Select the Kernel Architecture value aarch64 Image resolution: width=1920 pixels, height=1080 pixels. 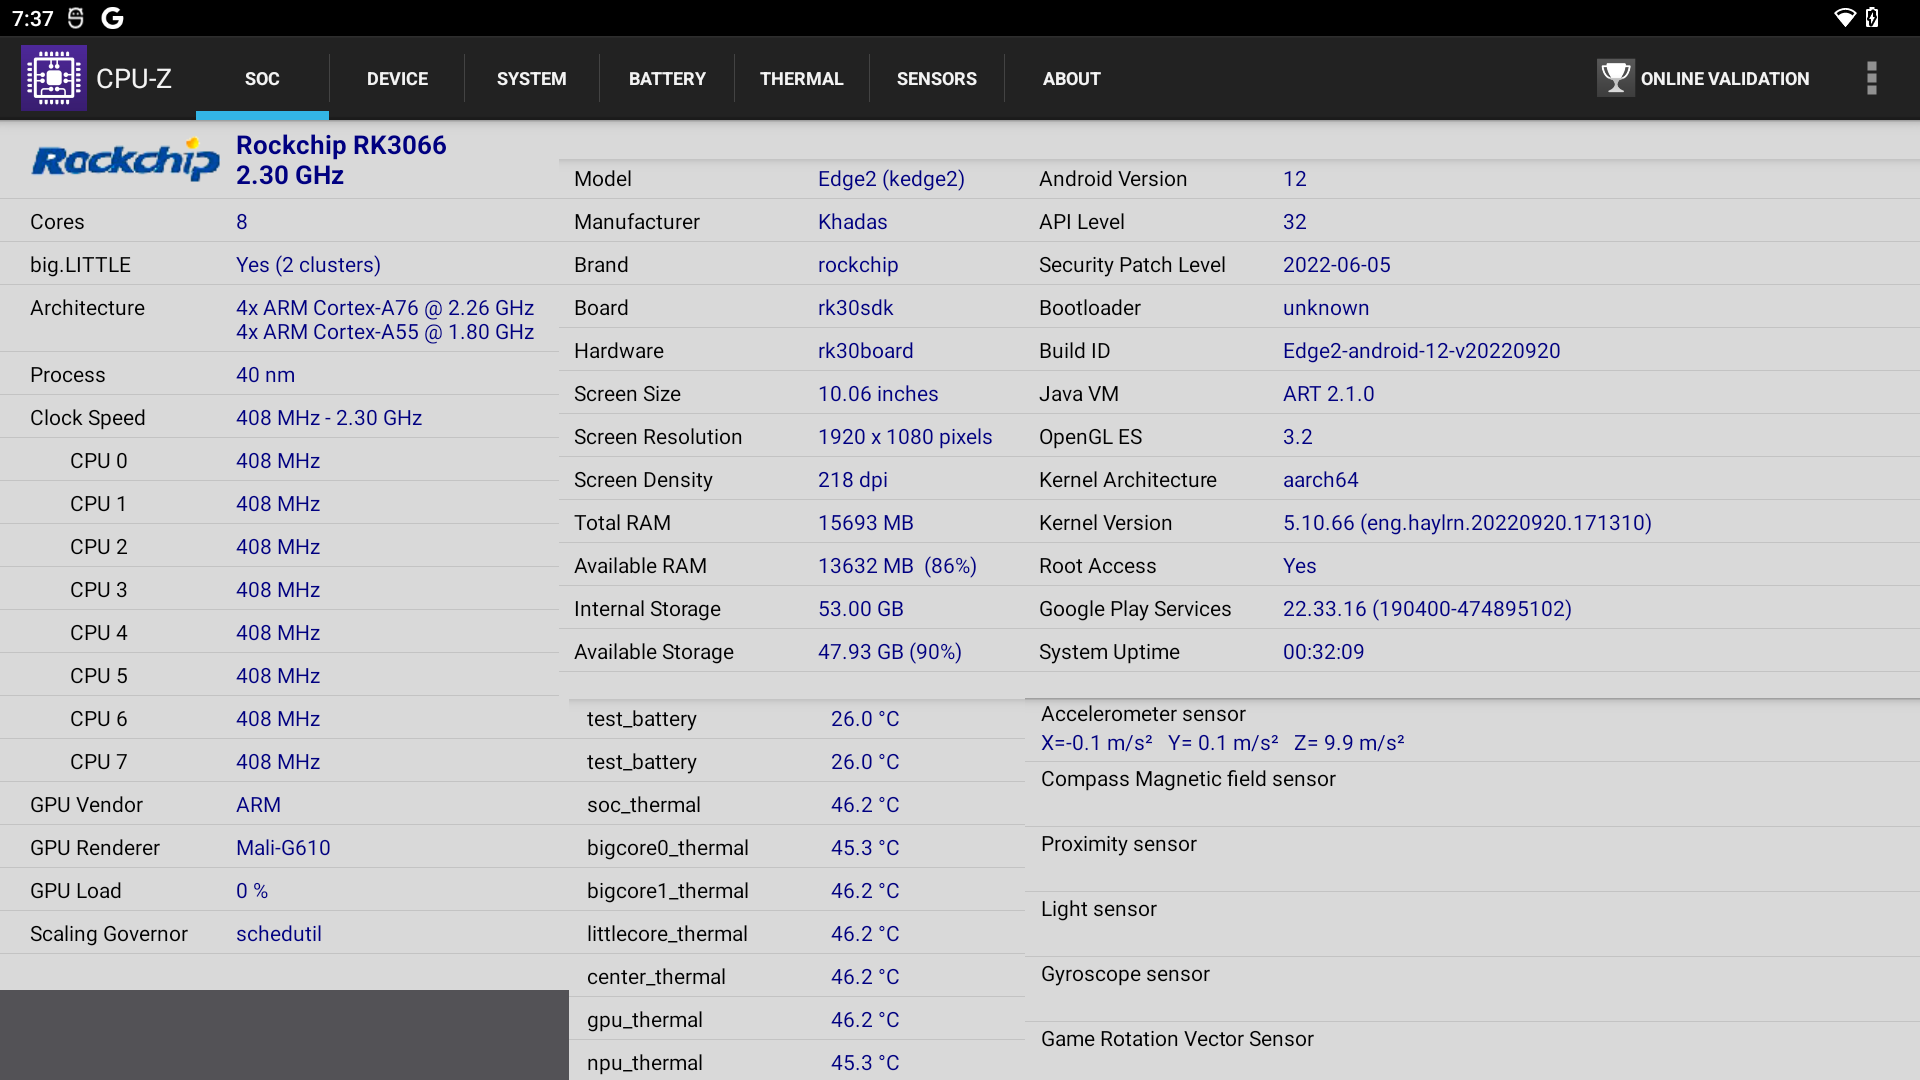(x=1321, y=480)
